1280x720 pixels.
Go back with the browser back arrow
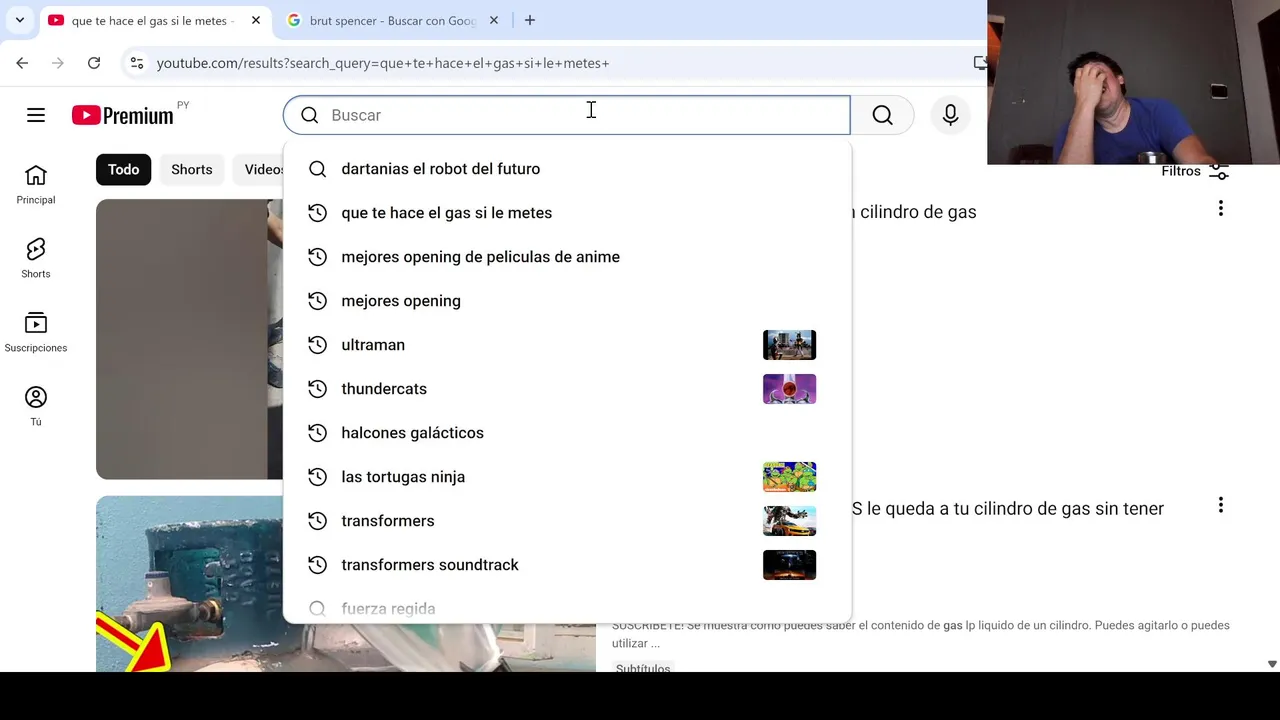22,63
